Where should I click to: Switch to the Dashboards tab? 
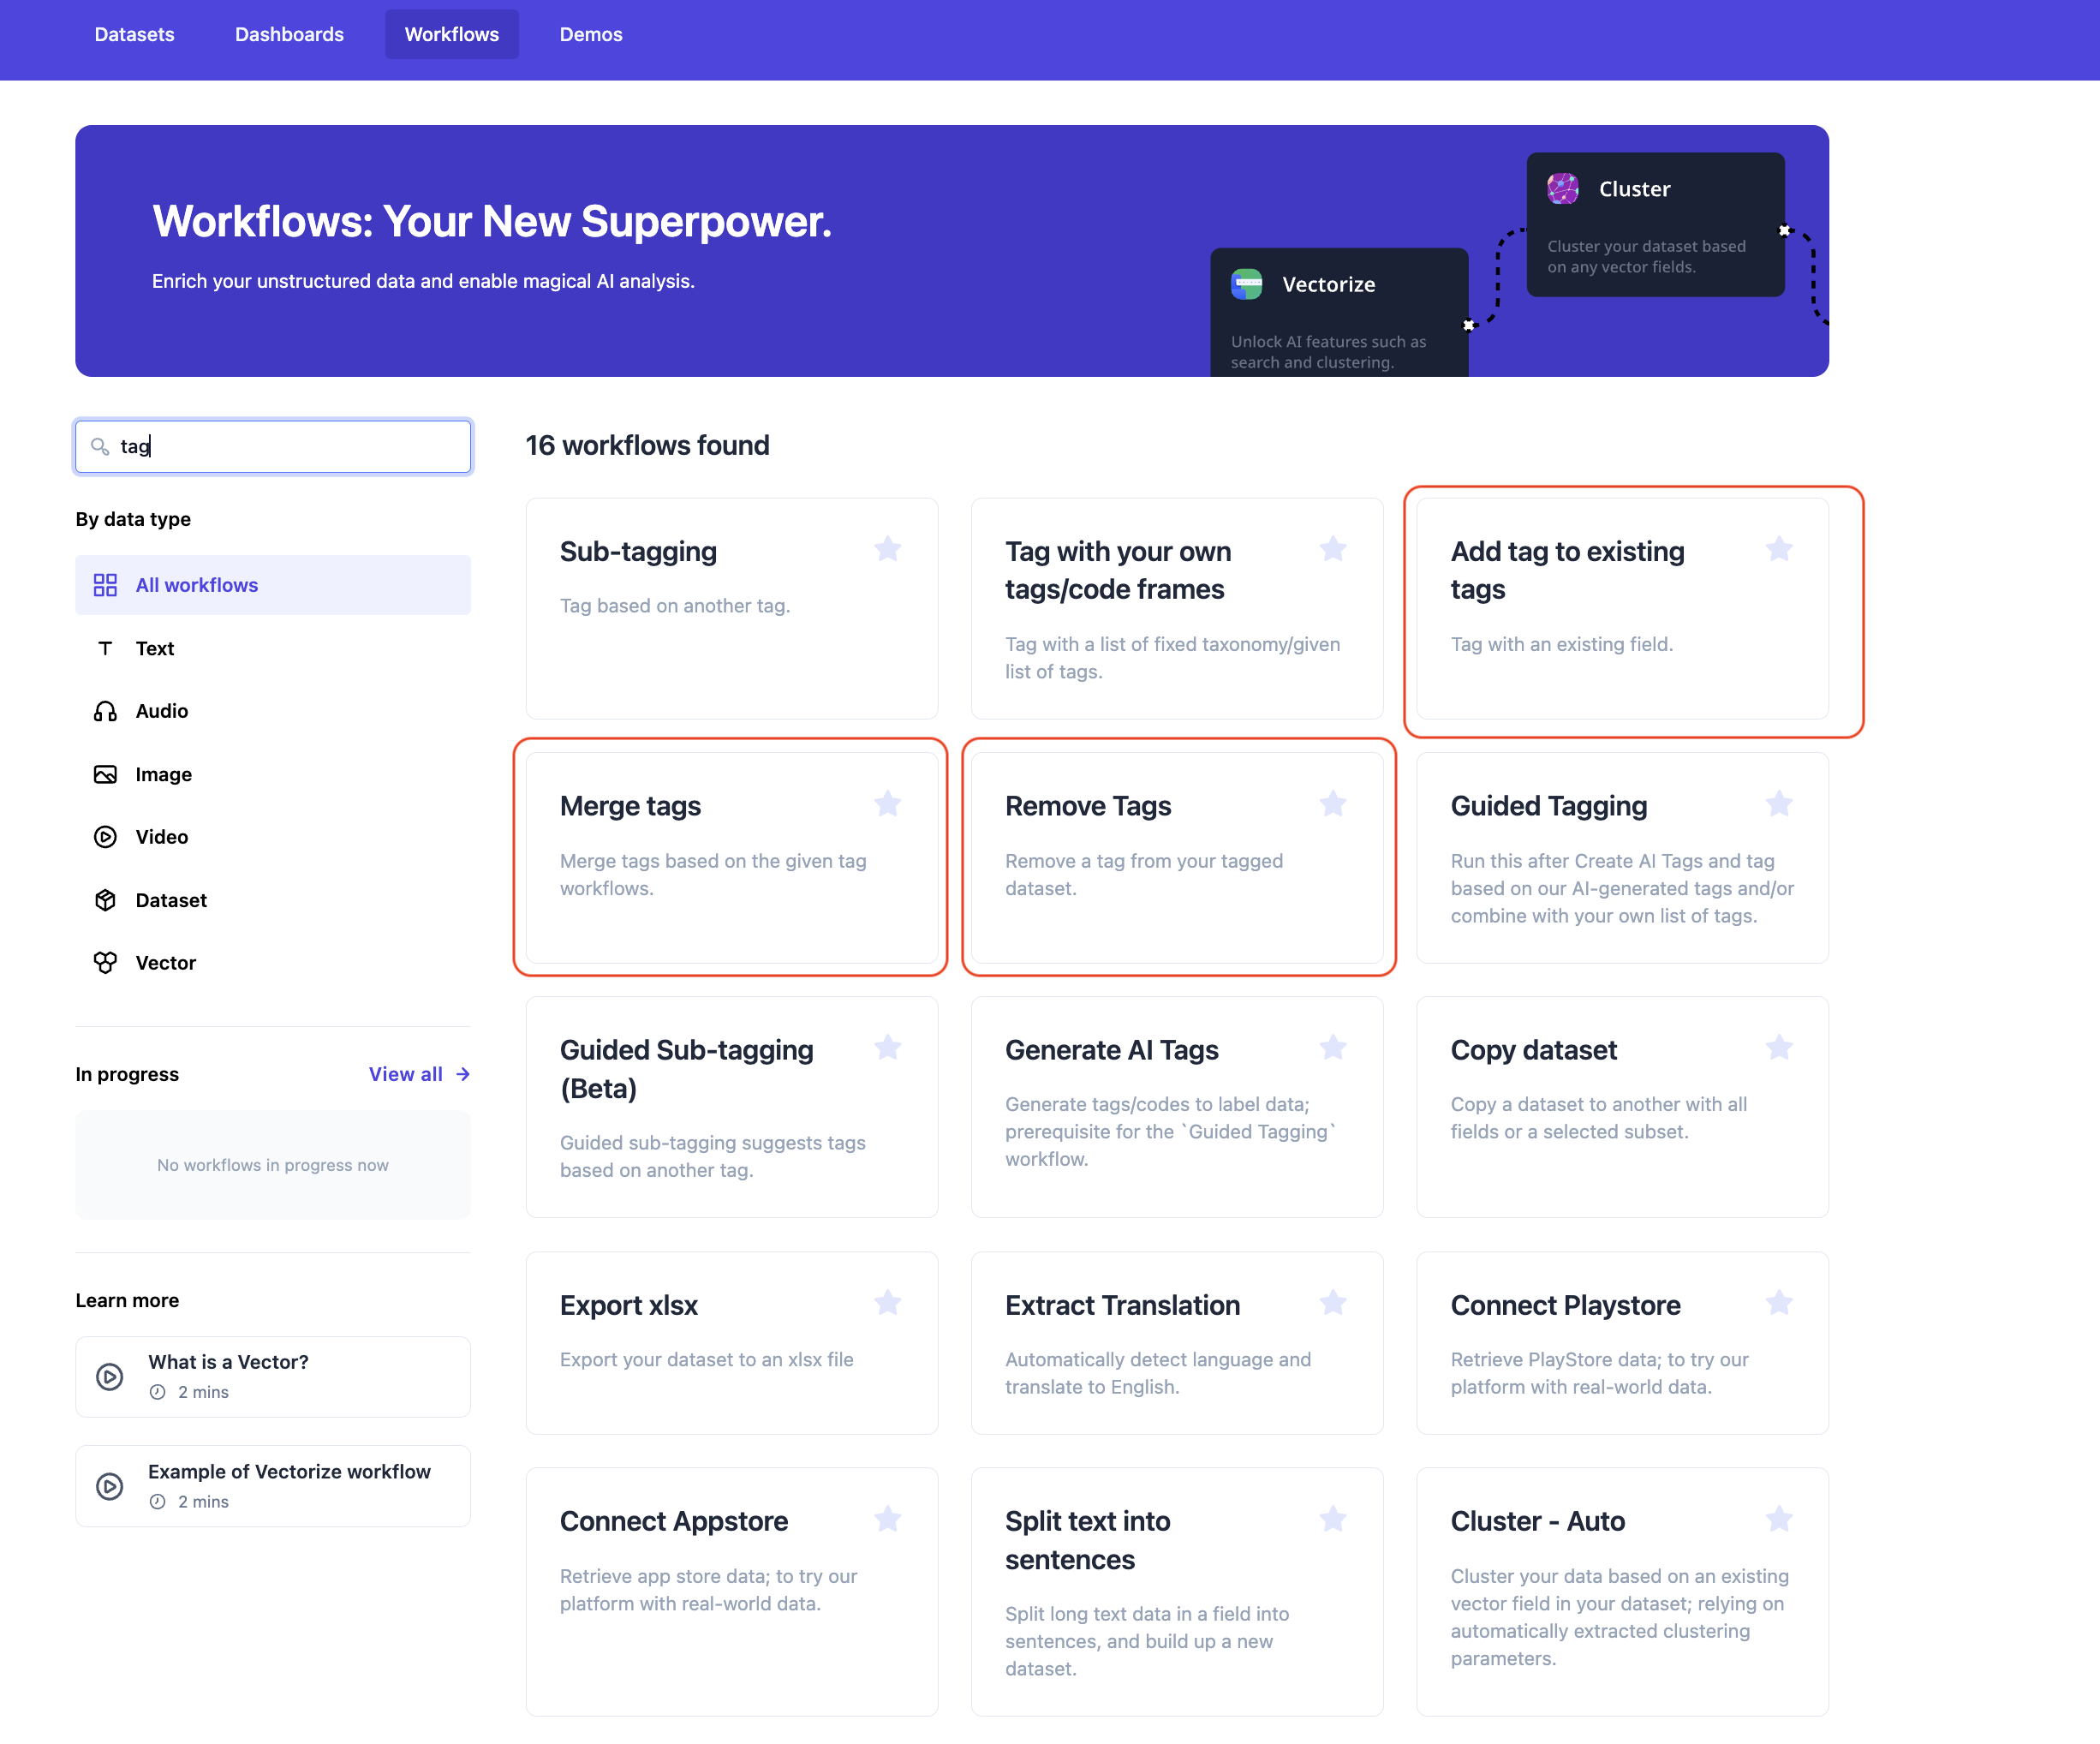[289, 34]
